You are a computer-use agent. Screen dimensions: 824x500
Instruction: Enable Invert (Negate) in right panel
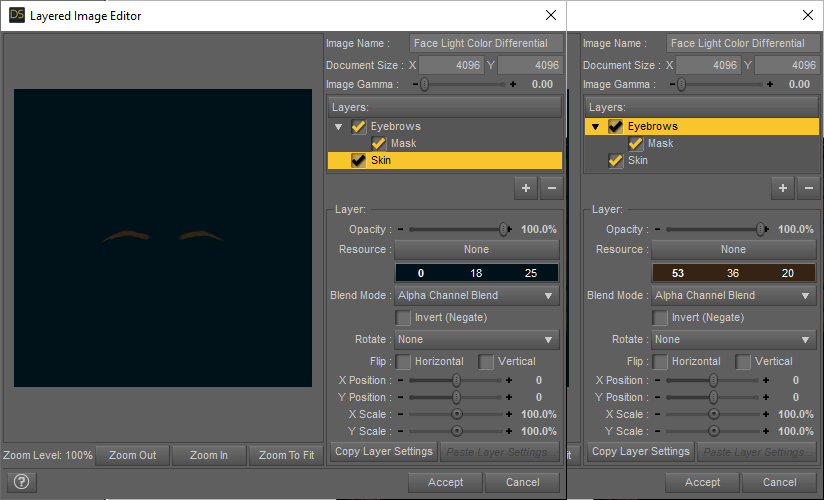point(660,318)
